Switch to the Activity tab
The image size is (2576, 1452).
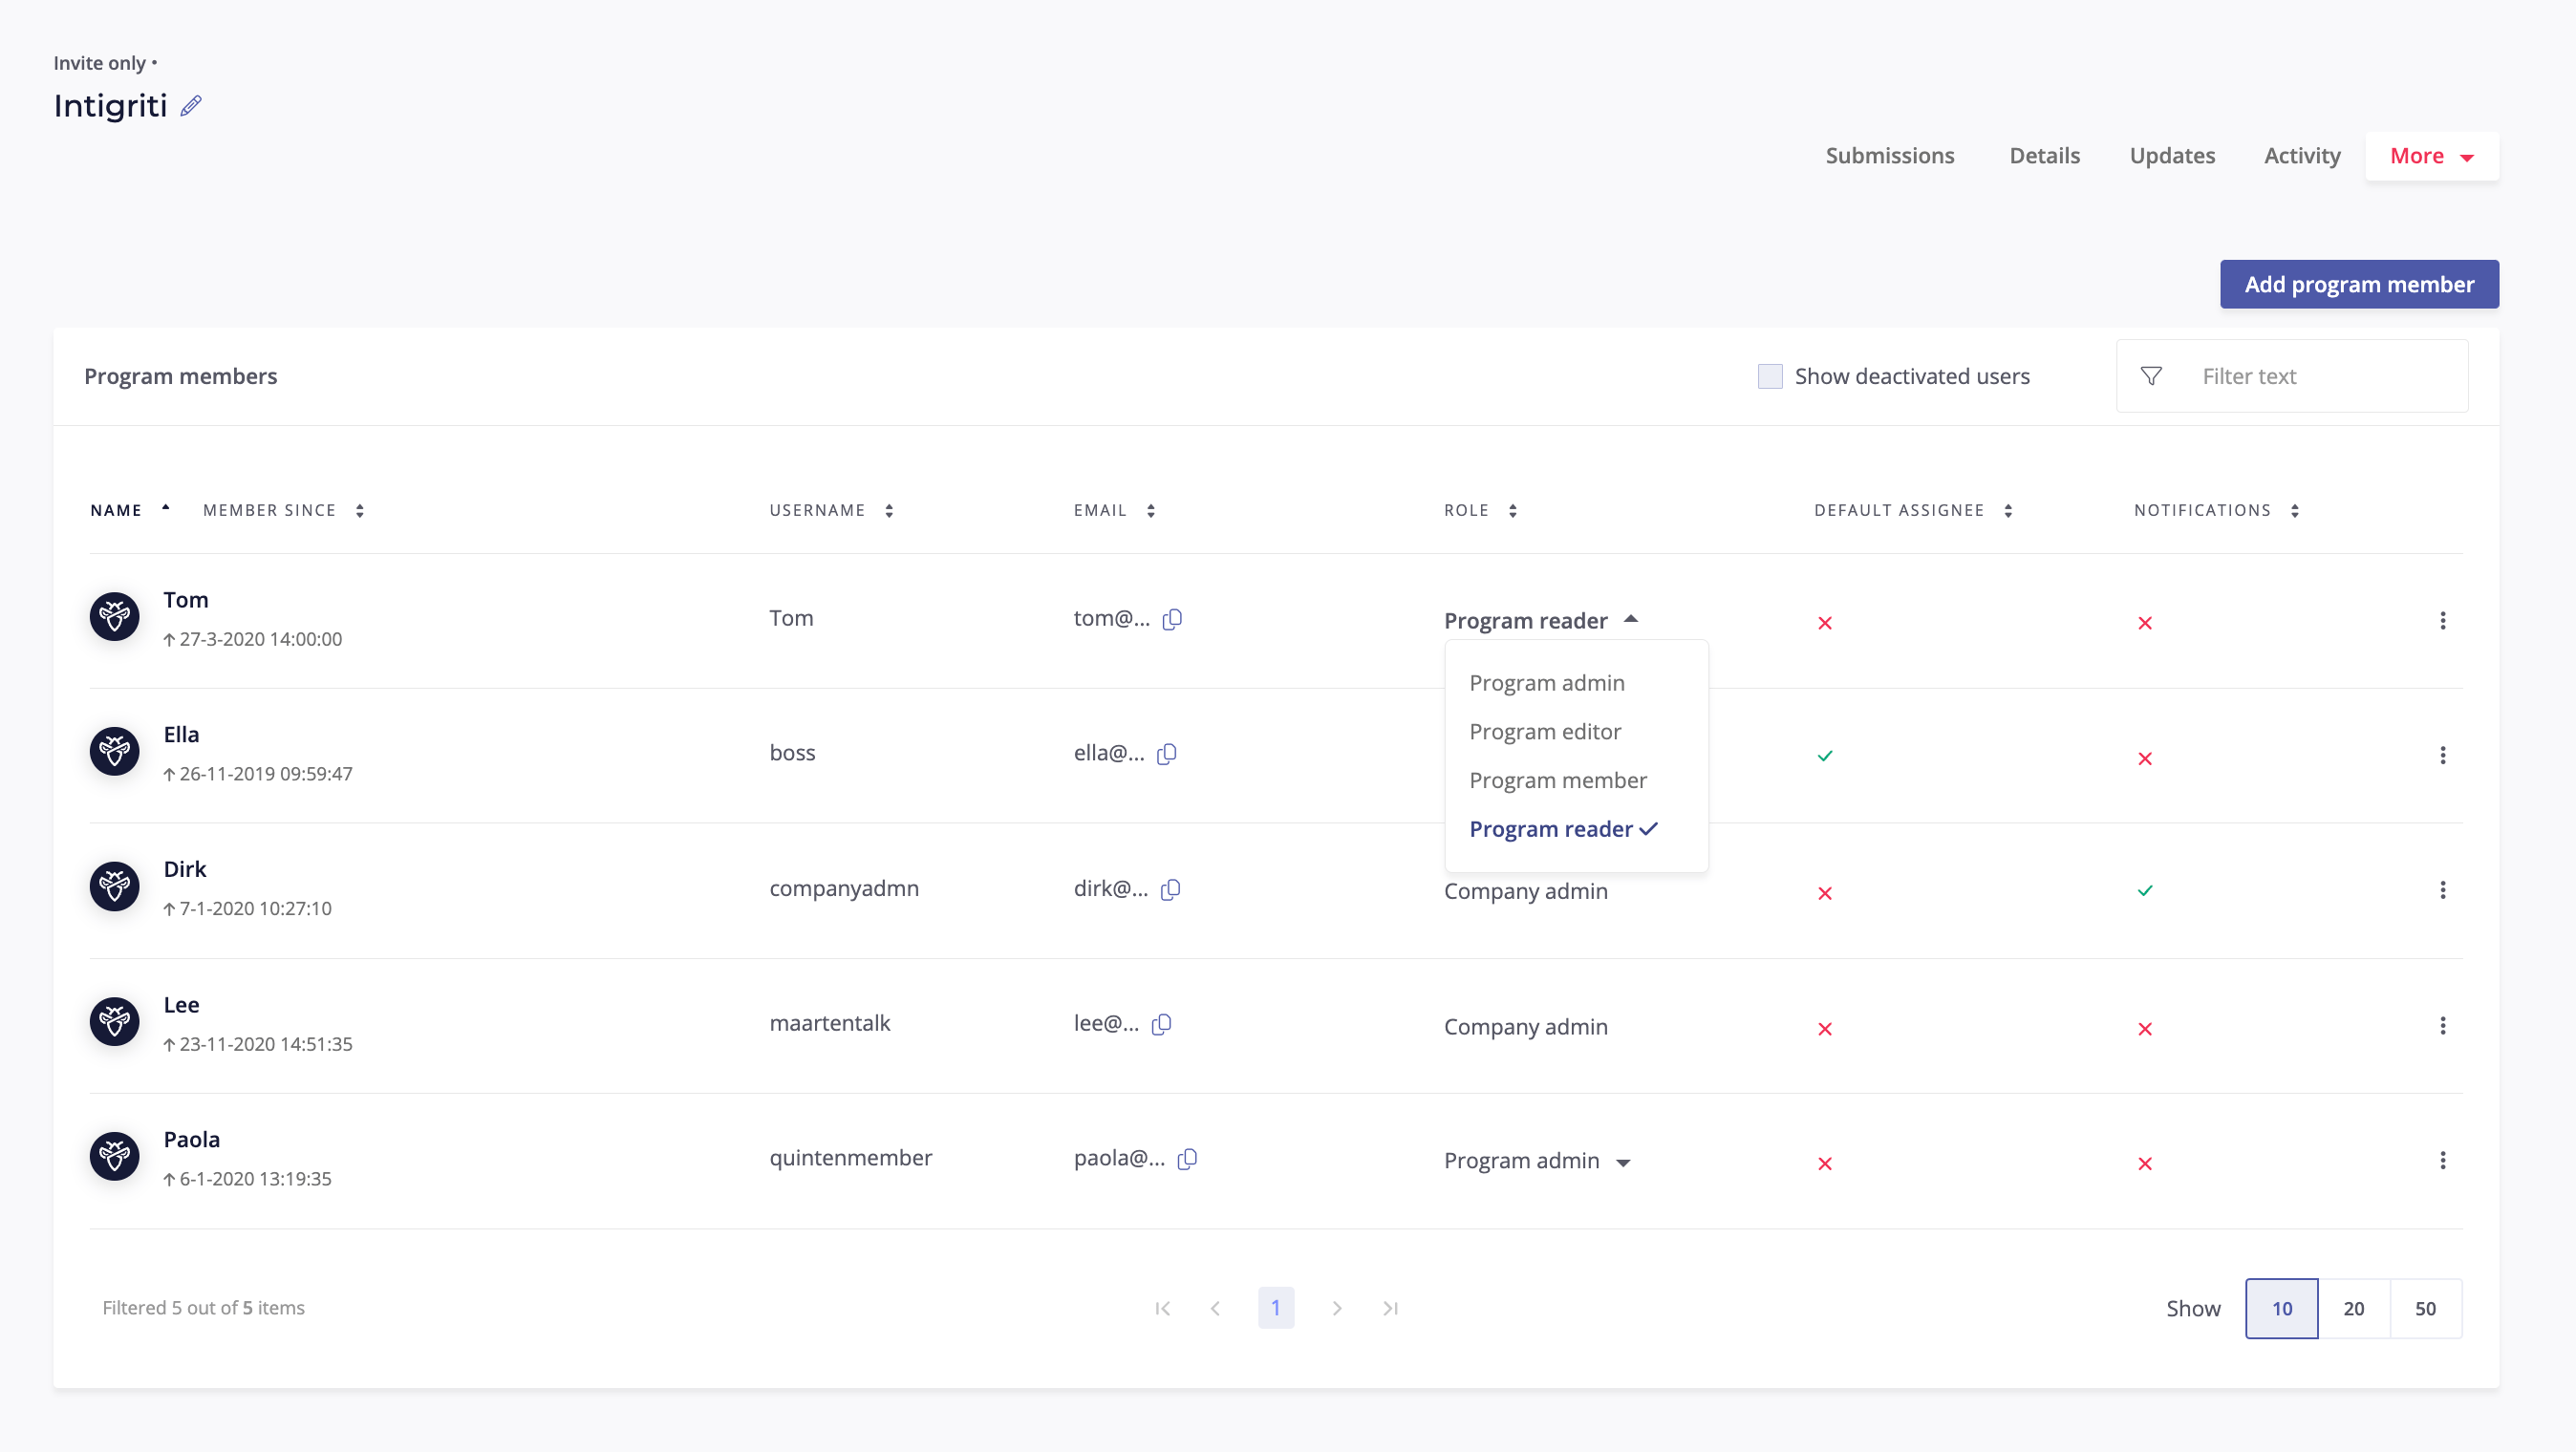[x=2302, y=156]
